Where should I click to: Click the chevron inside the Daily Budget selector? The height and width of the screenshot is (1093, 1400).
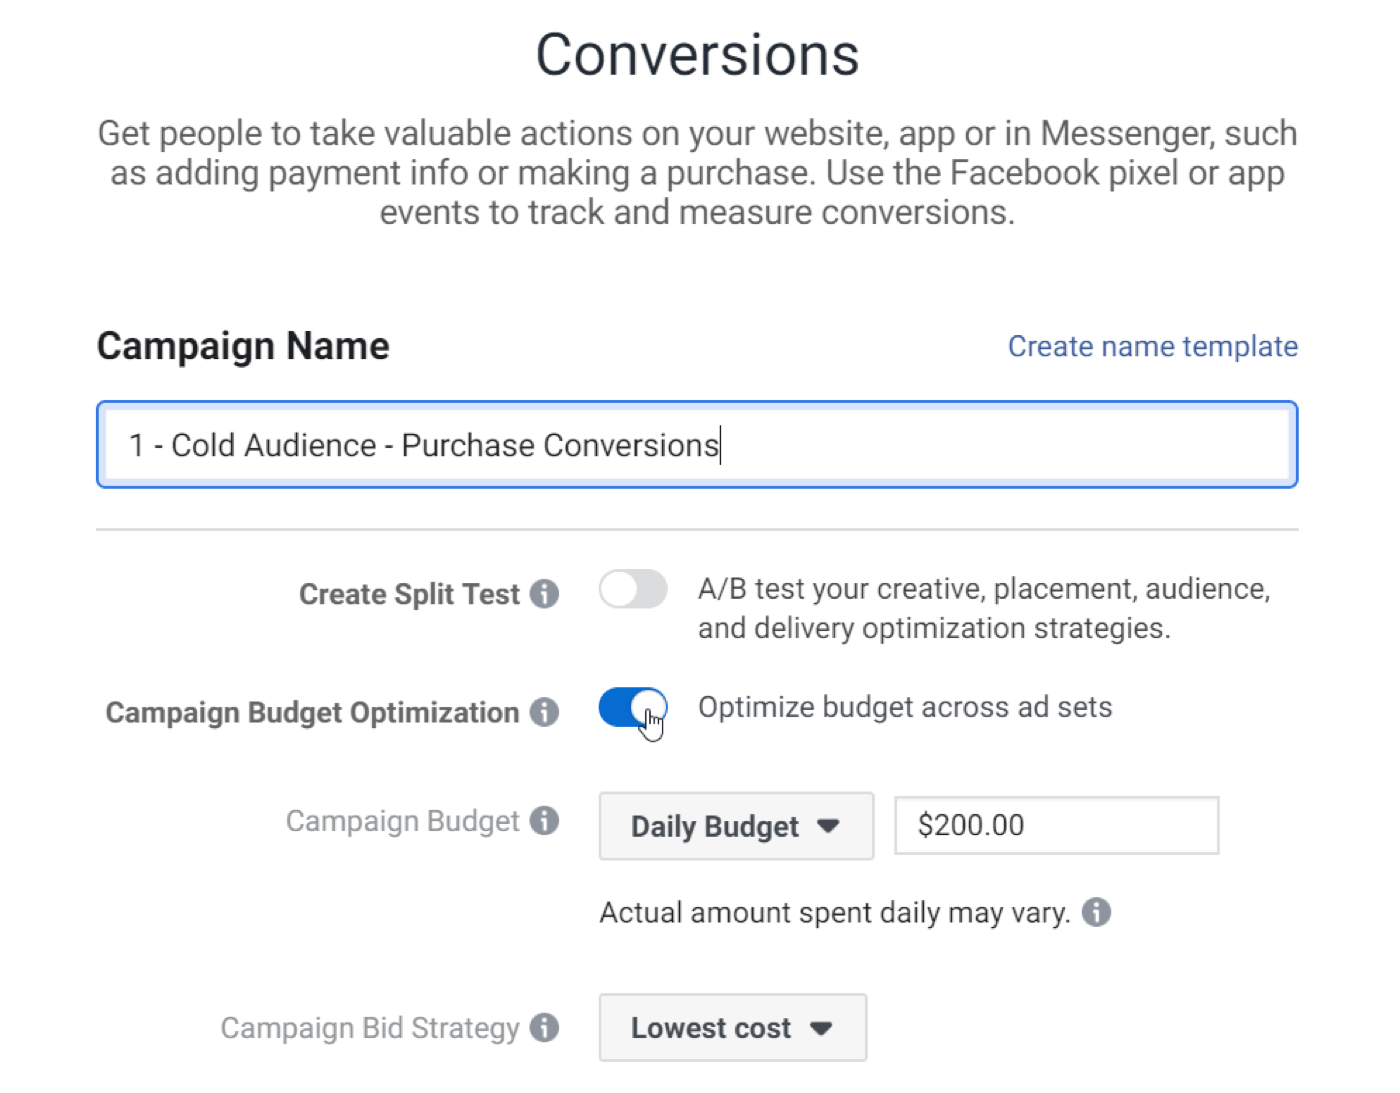(x=828, y=826)
